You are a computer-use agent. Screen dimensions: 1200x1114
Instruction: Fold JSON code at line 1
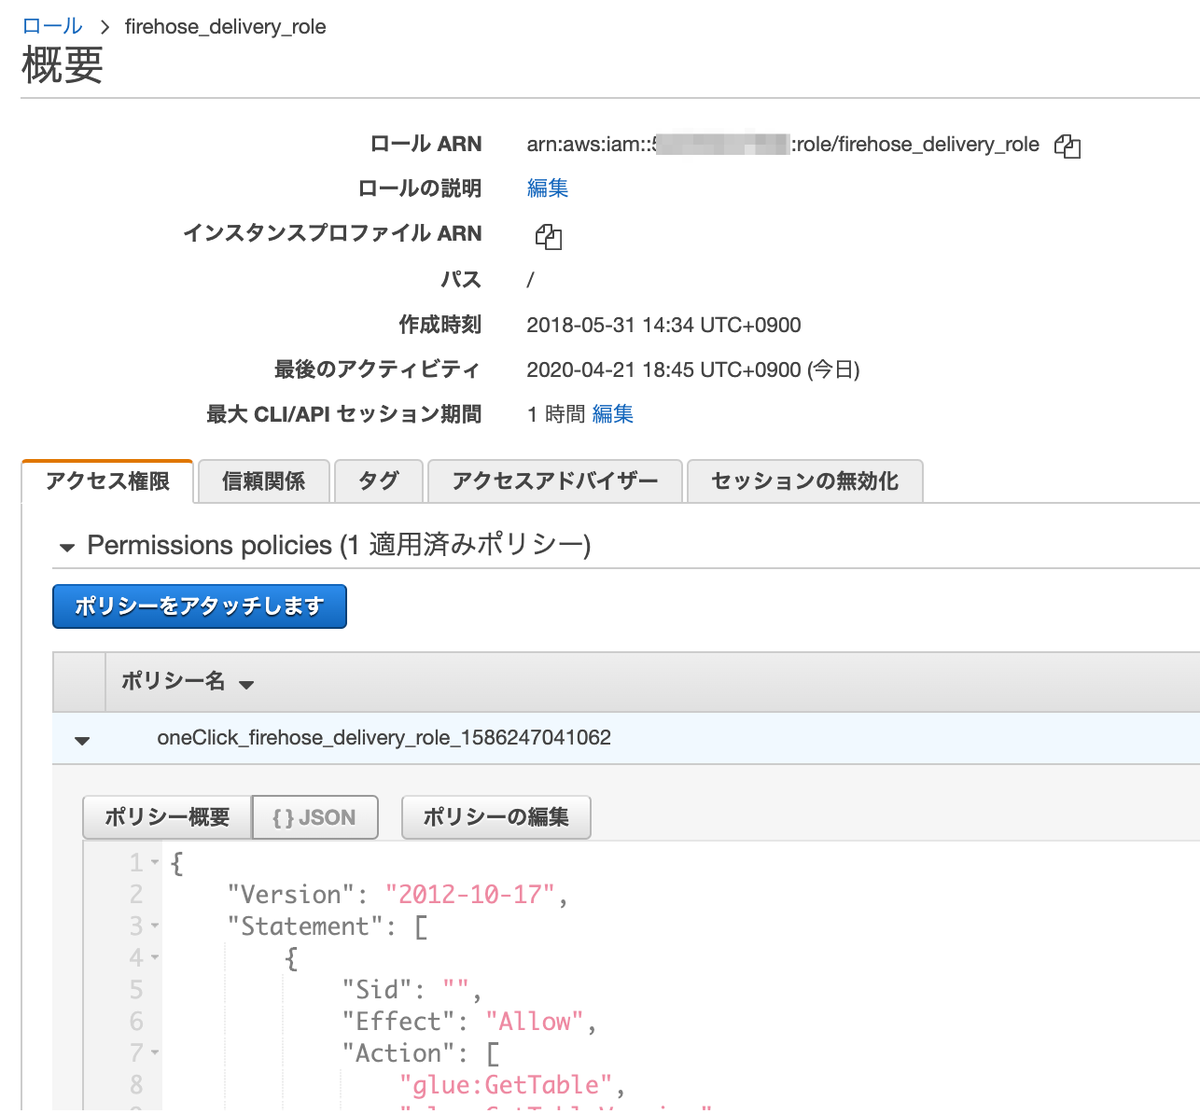155,862
